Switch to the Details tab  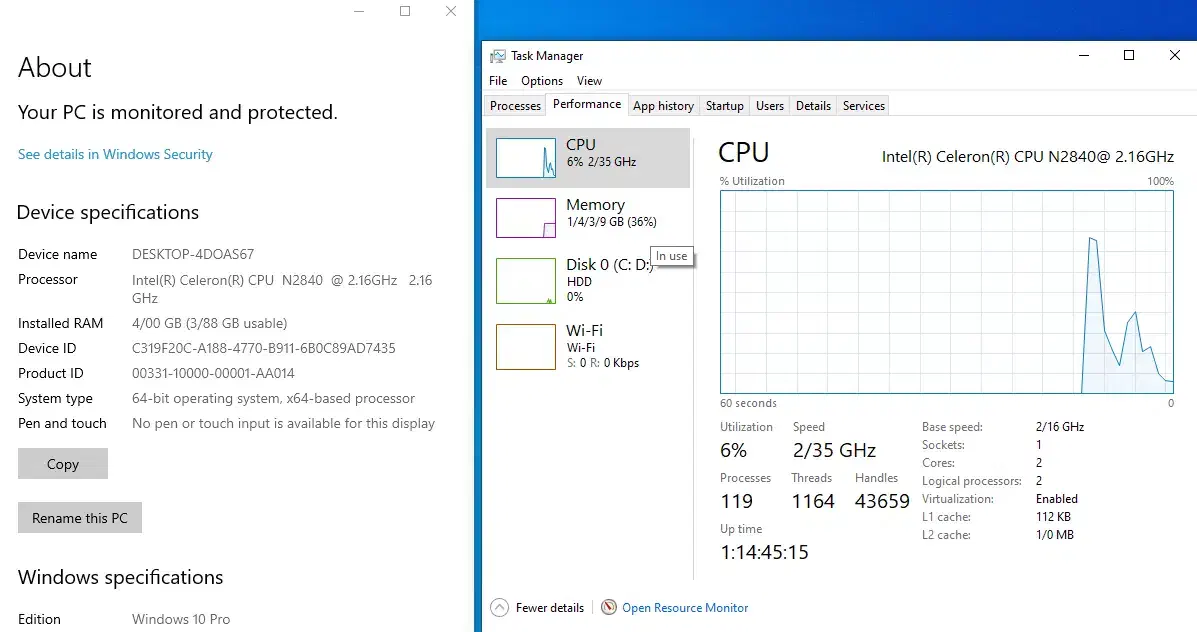[813, 106]
